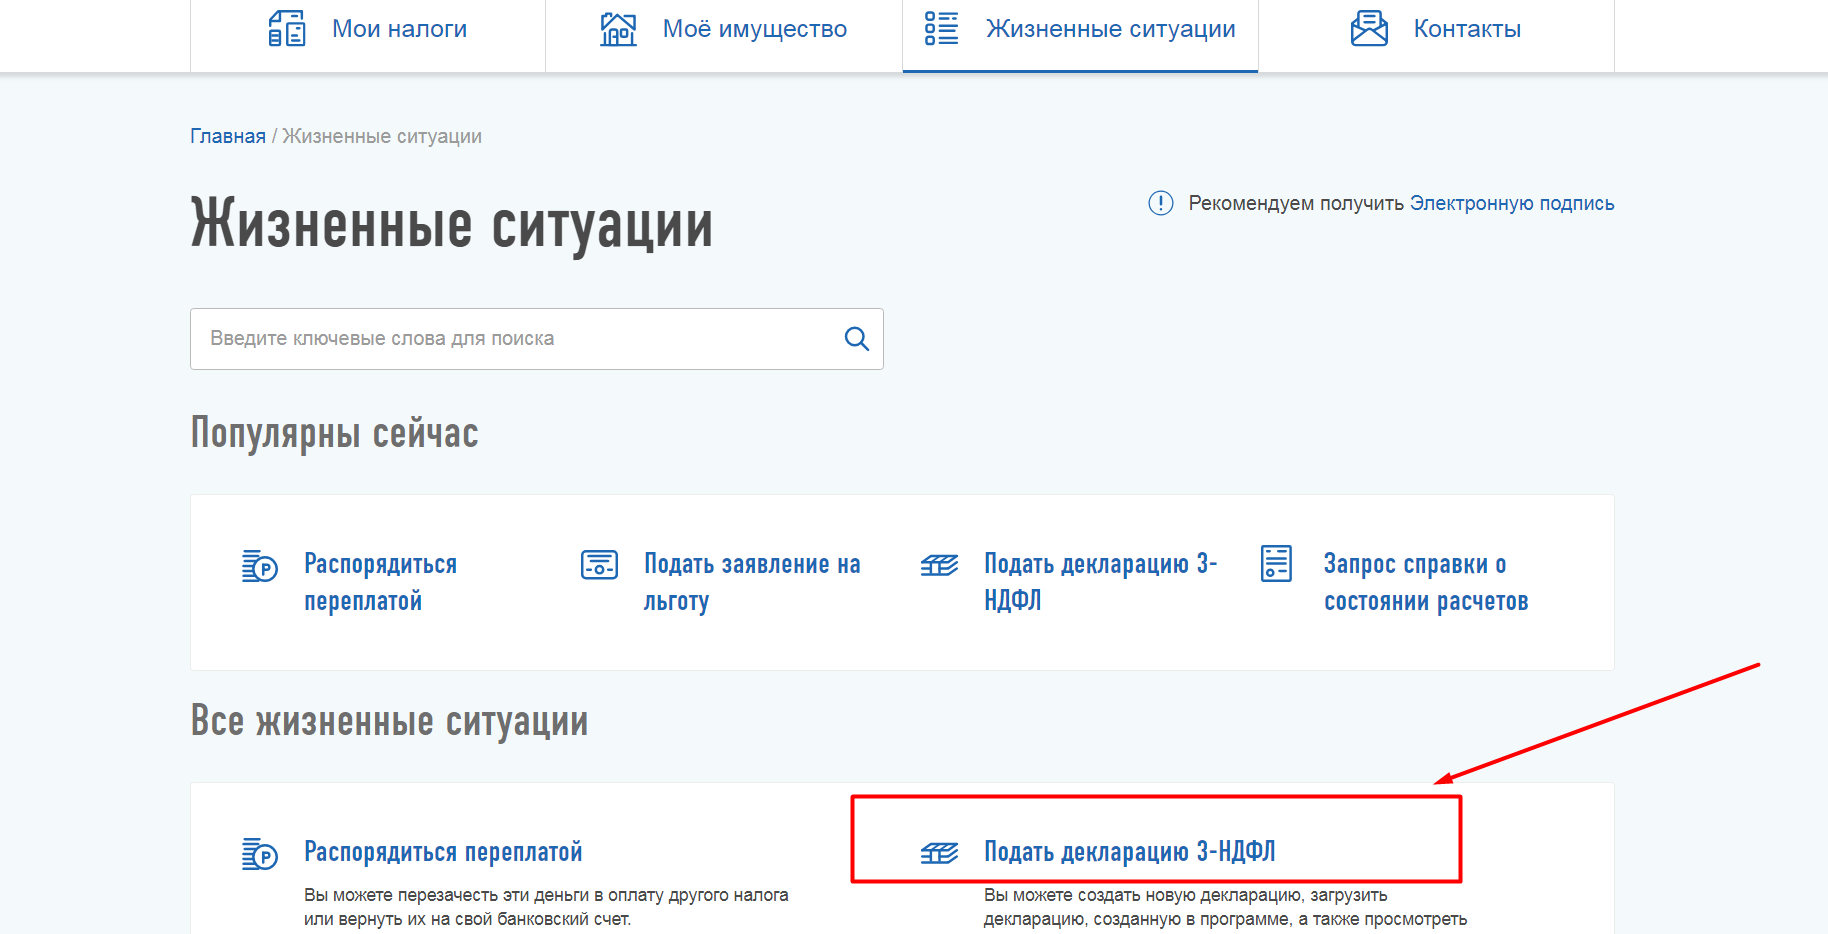Click the heading Все жизненные ситуации
The image size is (1828, 934).
point(389,721)
